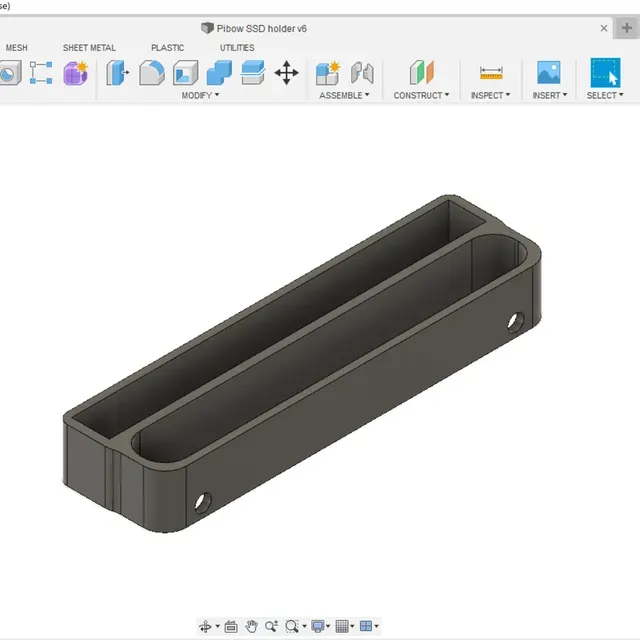
Task: Open a new design tab with plus button
Action: [x=627, y=28]
